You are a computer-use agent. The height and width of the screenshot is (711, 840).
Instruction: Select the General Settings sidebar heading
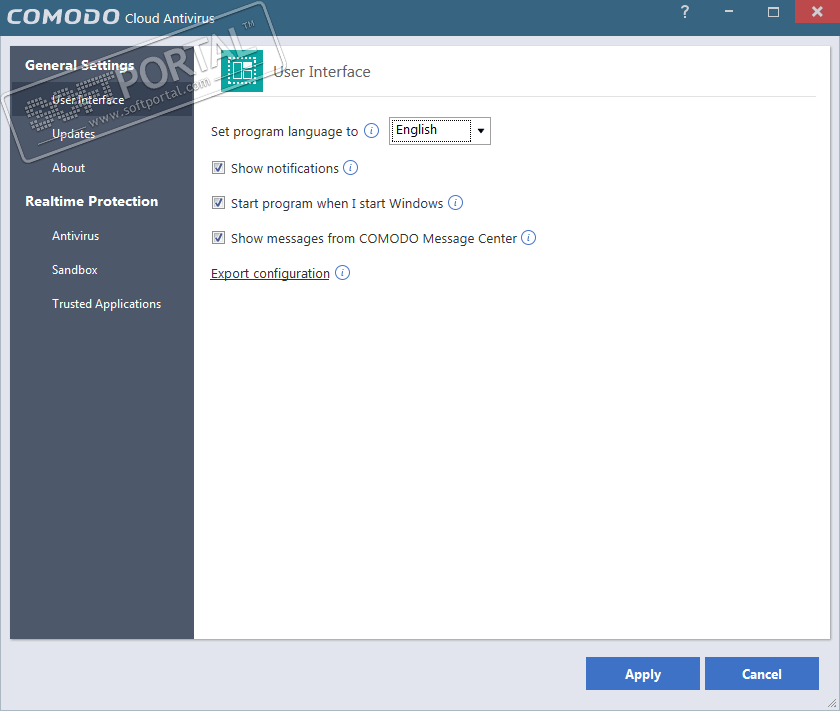pyautogui.click(x=79, y=65)
